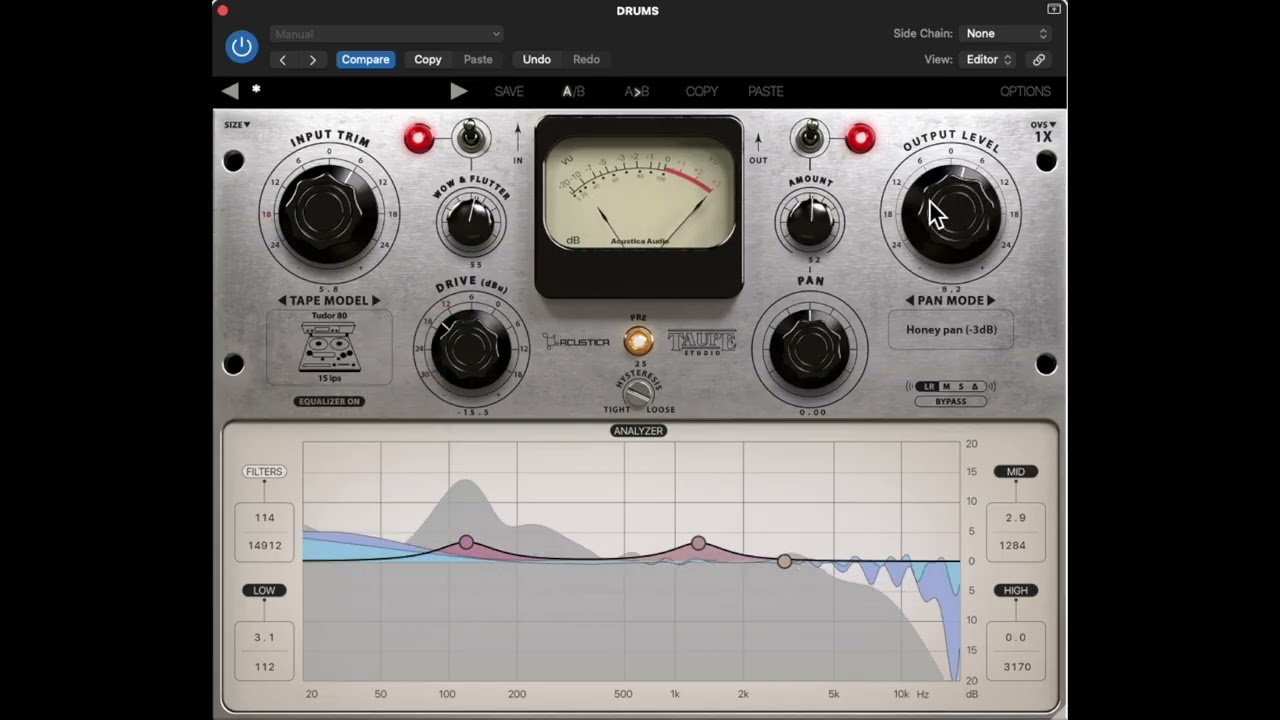Toggle the Compare button
This screenshot has height=720, width=1280.
click(x=365, y=60)
